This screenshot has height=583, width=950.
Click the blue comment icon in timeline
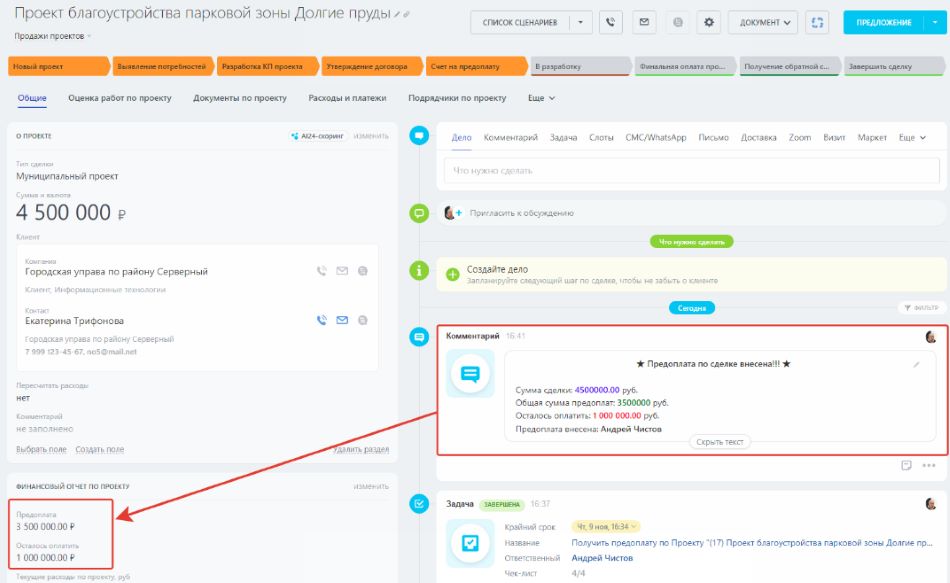point(419,336)
